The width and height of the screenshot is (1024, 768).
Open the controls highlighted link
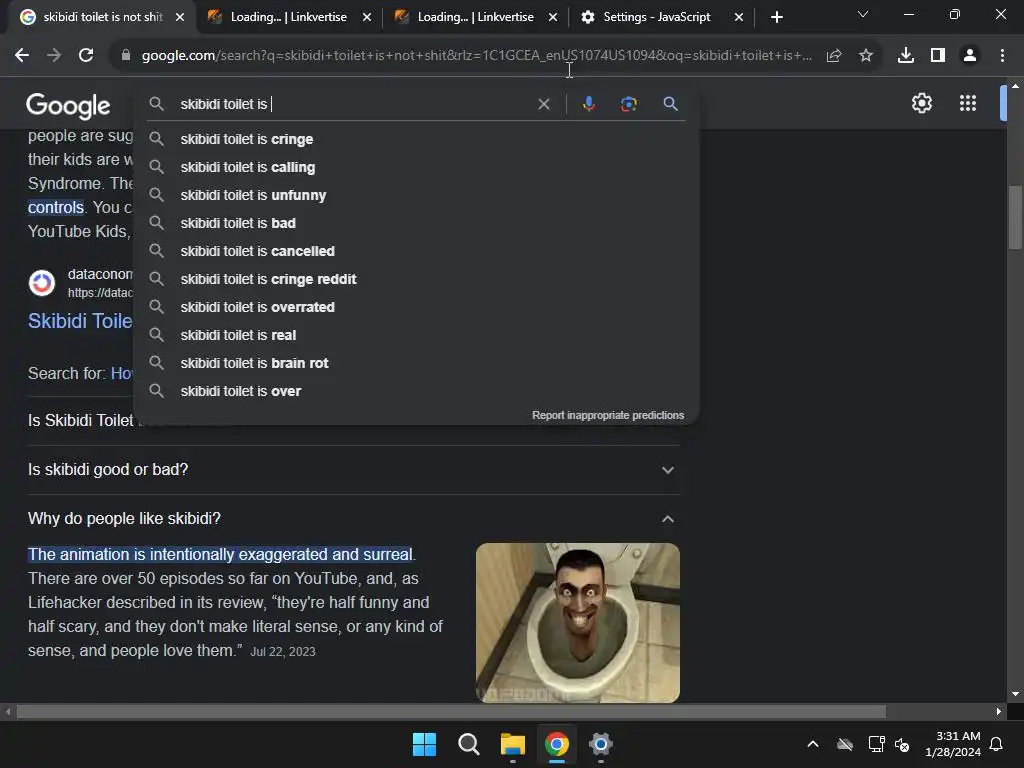tap(56, 208)
